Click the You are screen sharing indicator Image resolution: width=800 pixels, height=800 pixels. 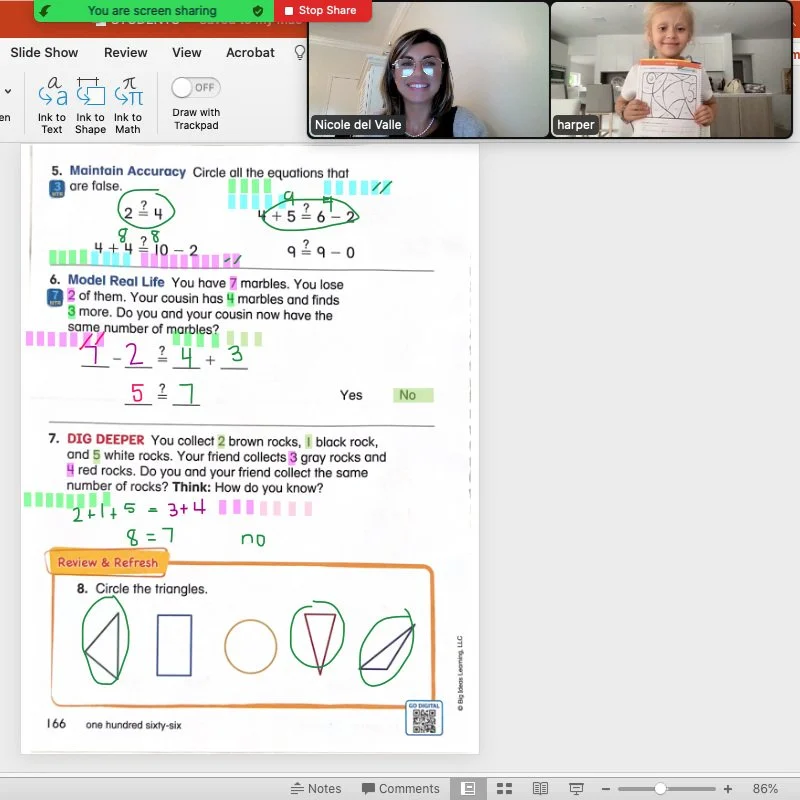coord(152,10)
